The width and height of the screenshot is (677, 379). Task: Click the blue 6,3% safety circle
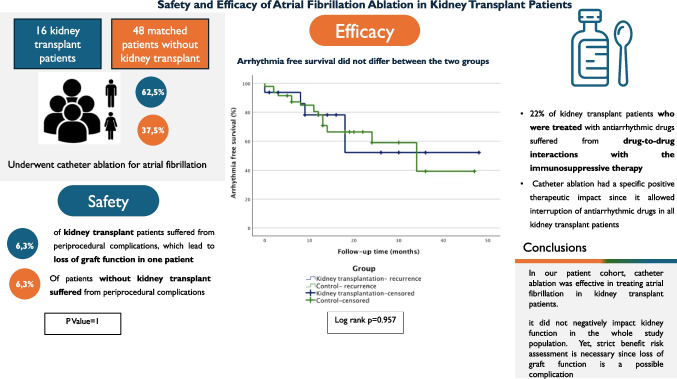point(23,244)
